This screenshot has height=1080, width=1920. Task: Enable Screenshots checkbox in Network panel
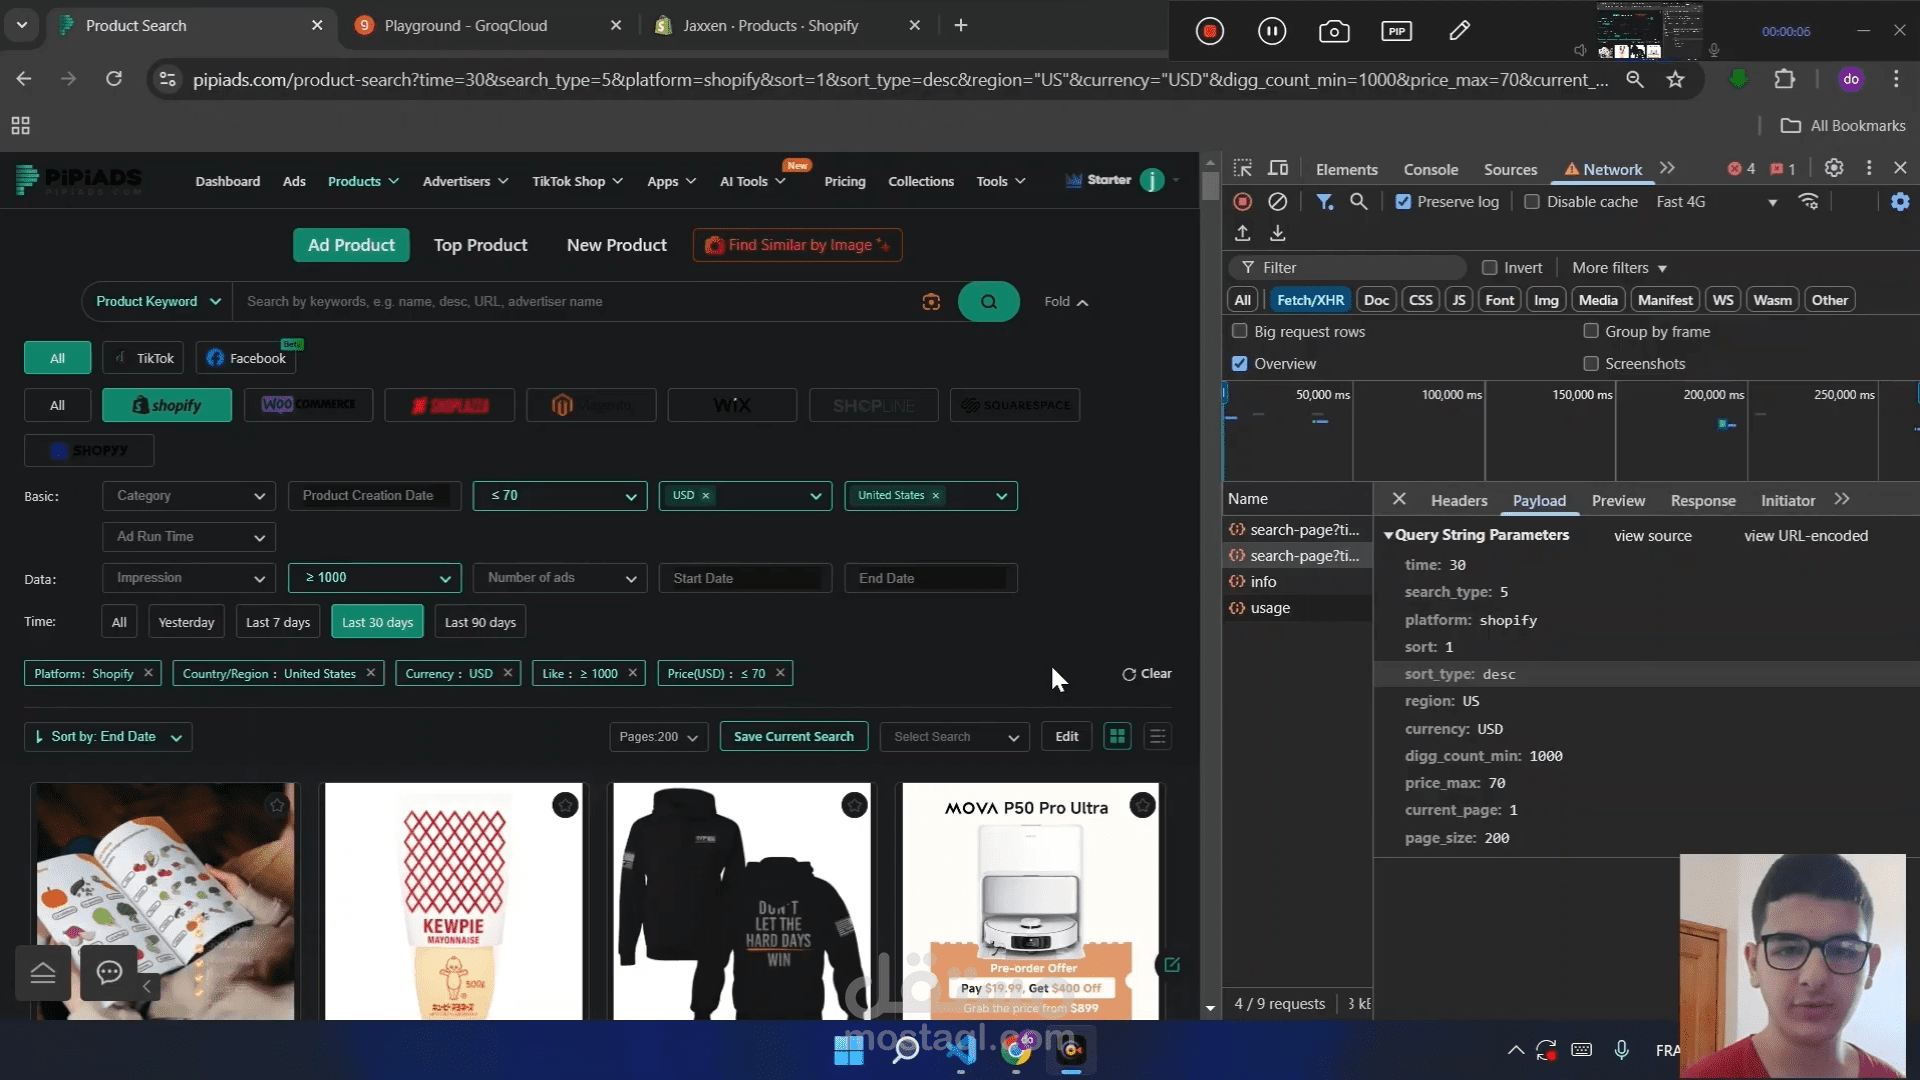coord(1591,363)
